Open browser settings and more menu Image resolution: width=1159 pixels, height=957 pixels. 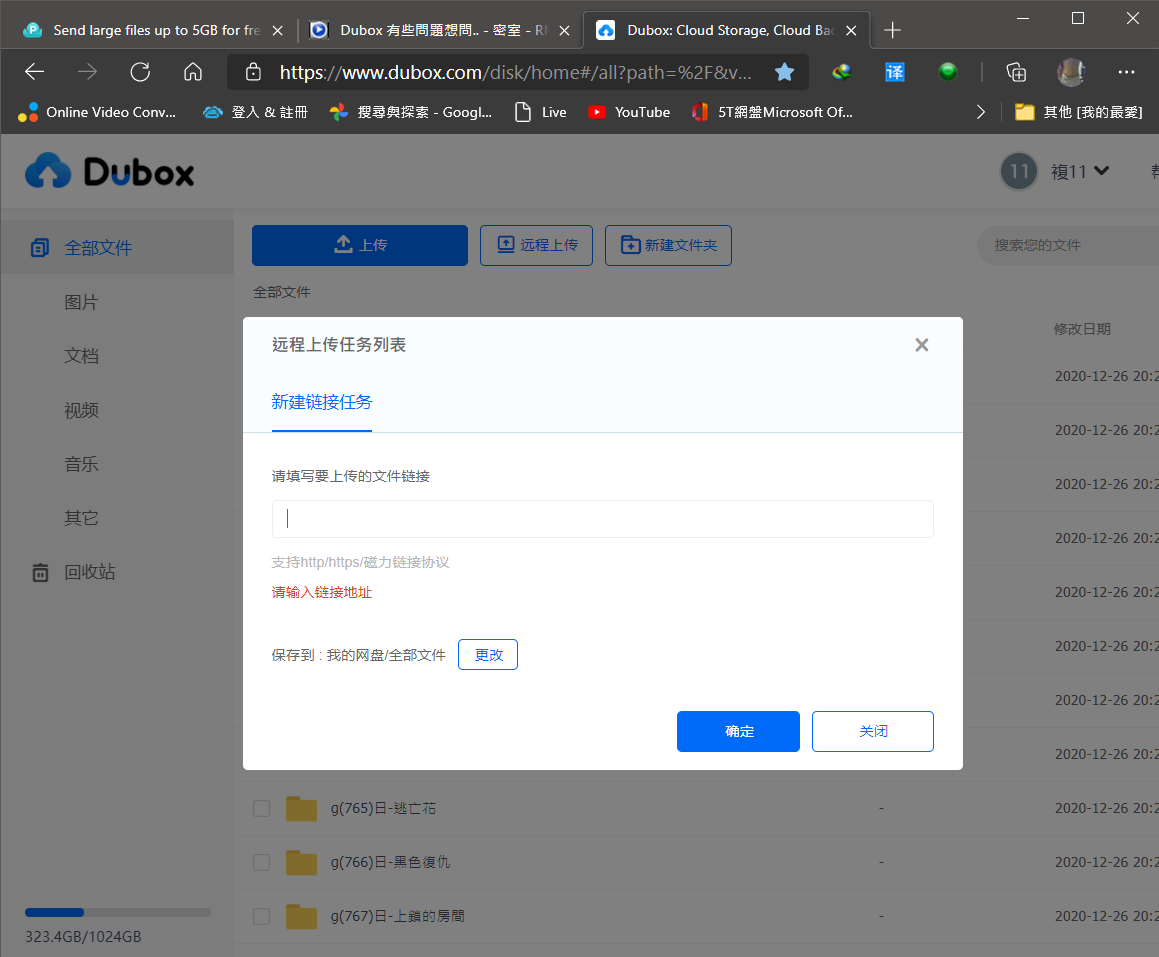[x=1126, y=72]
